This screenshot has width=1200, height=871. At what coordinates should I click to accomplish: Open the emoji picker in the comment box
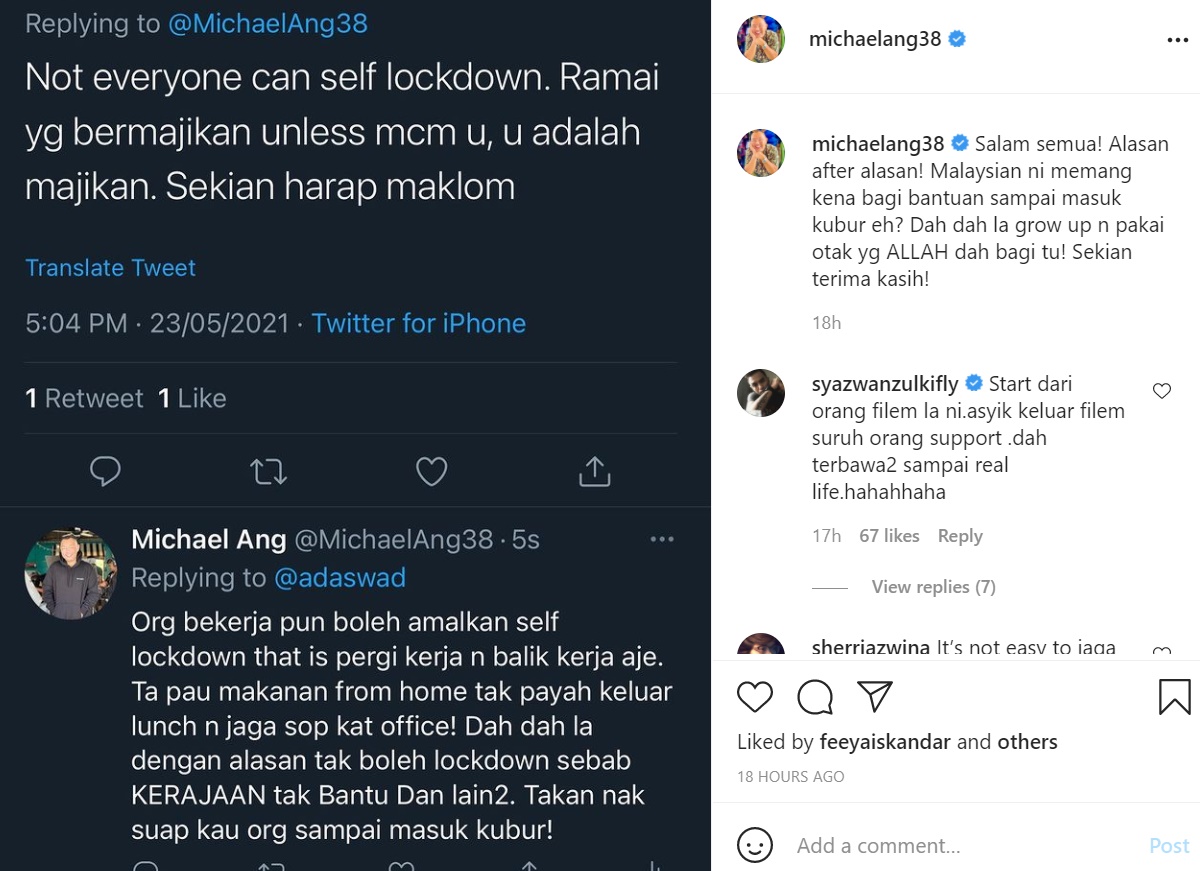click(755, 845)
